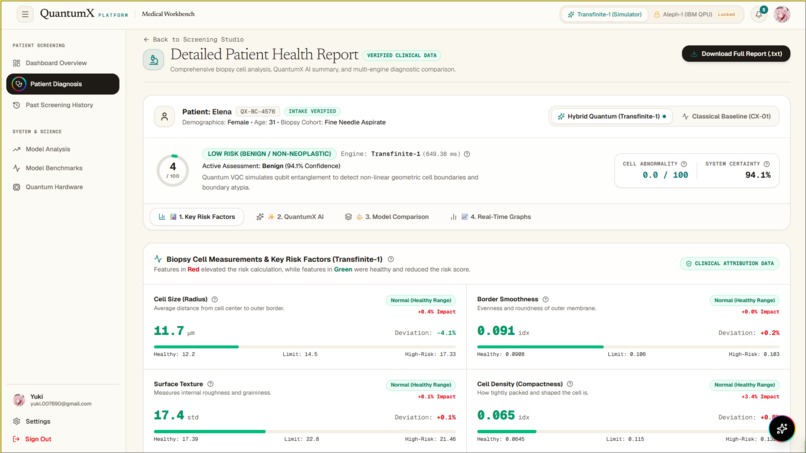
Task: Select locked Aleph-1 (IBM QPU) engine
Action: (694, 14)
